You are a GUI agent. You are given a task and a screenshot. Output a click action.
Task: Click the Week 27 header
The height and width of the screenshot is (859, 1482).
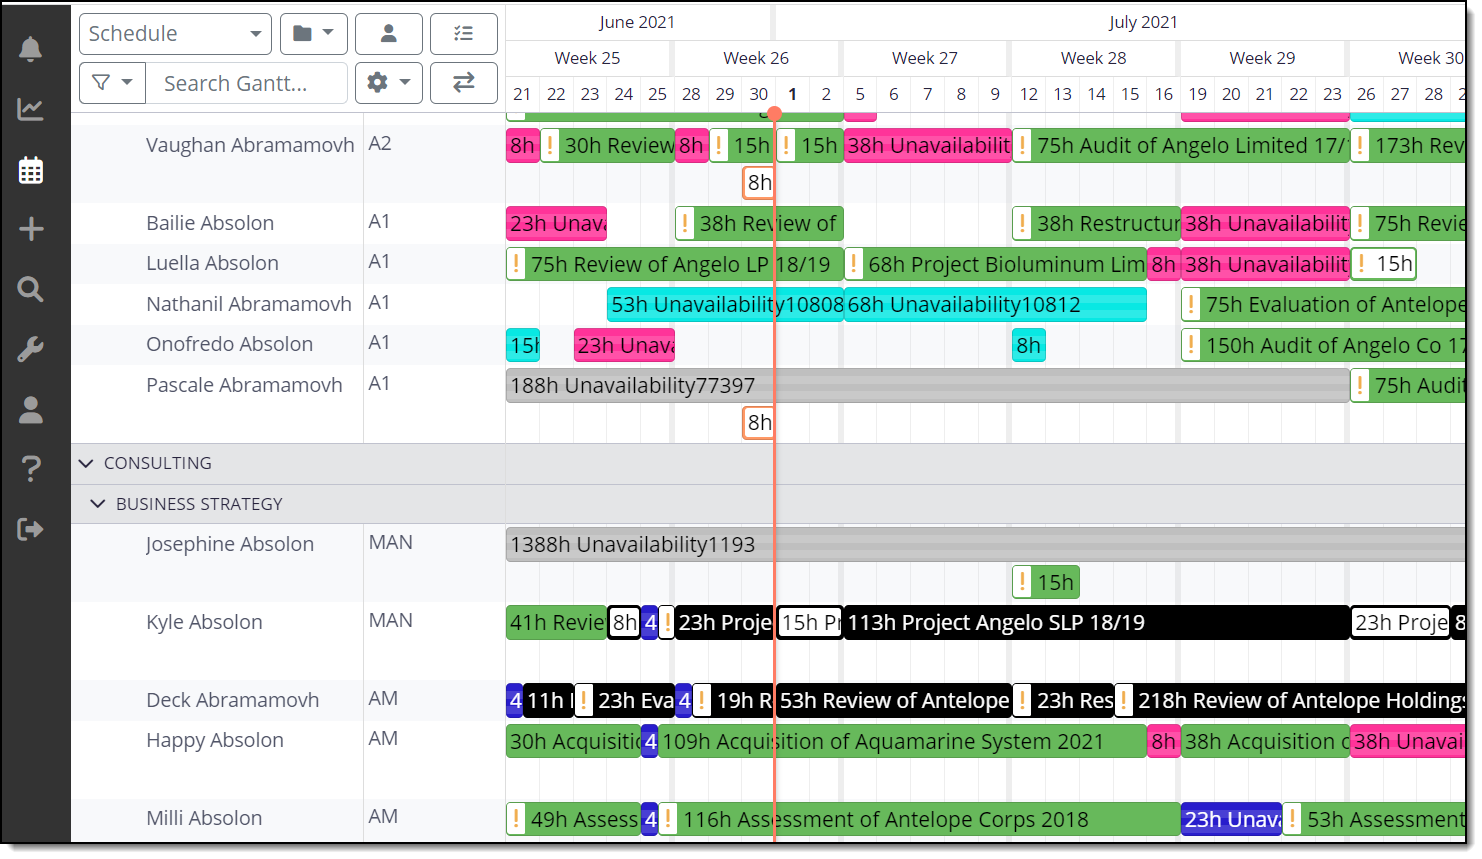(925, 58)
